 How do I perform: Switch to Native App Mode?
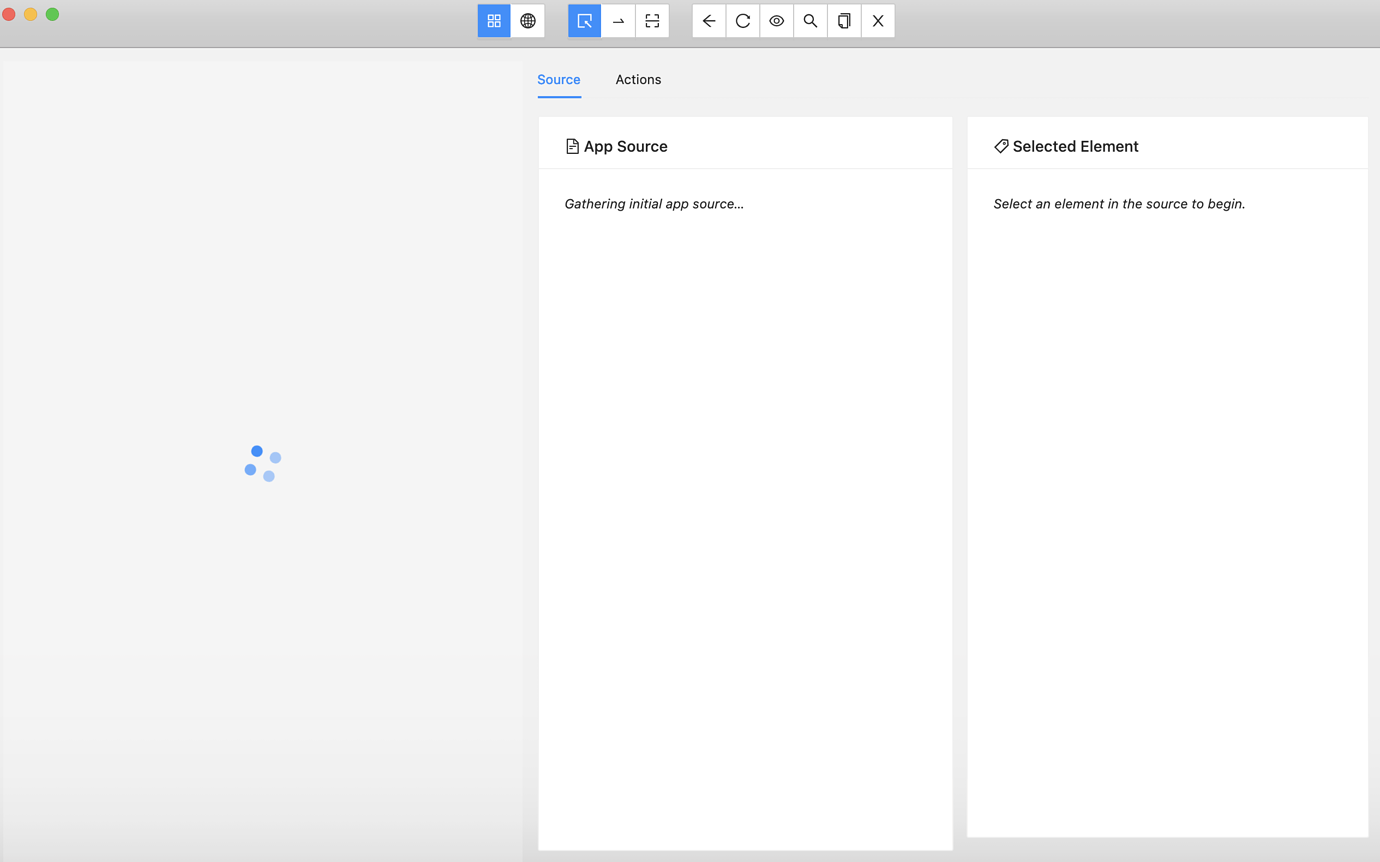[x=494, y=21]
